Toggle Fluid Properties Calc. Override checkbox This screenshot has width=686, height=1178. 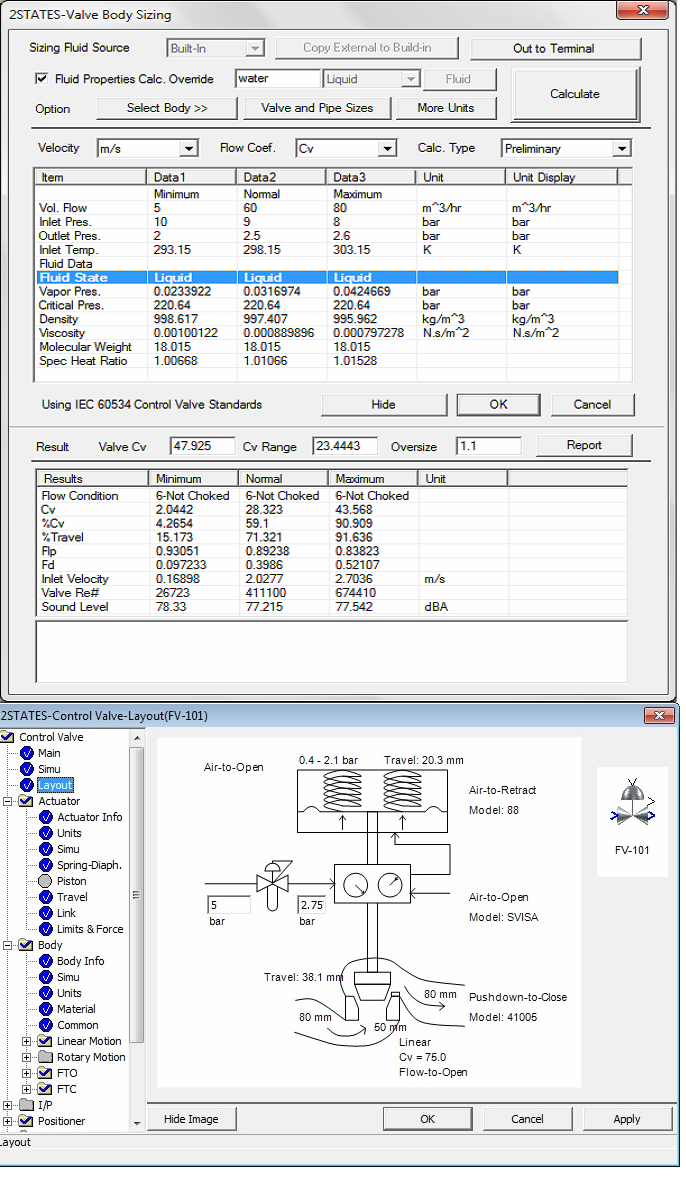pyautogui.click(x=42, y=79)
